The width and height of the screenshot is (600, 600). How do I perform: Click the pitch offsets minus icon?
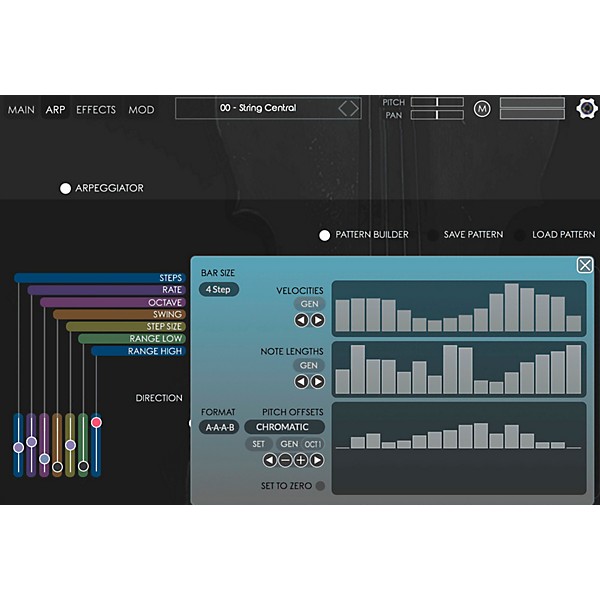285,460
